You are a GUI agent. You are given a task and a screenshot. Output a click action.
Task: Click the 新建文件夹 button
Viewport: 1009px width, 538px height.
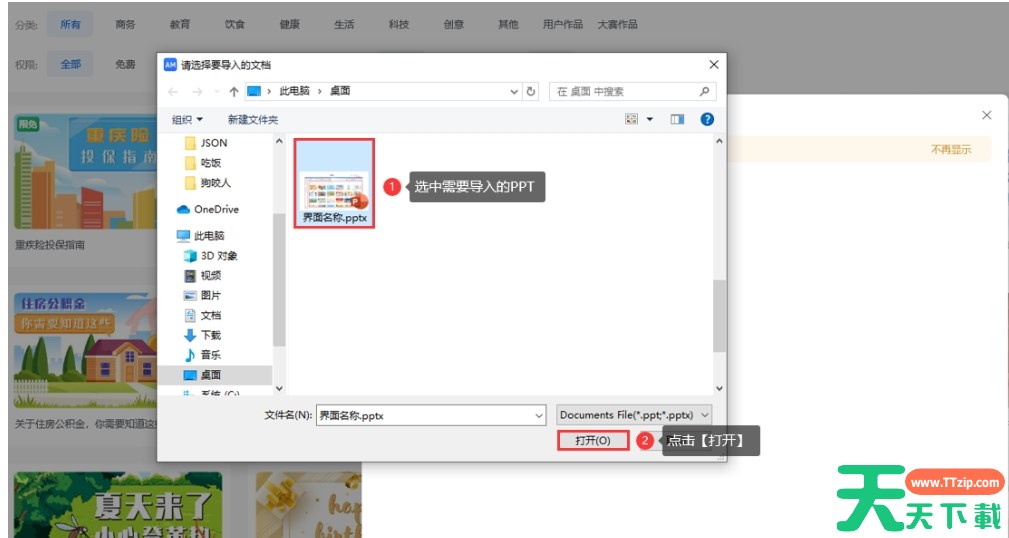click(x=253, y=120)
